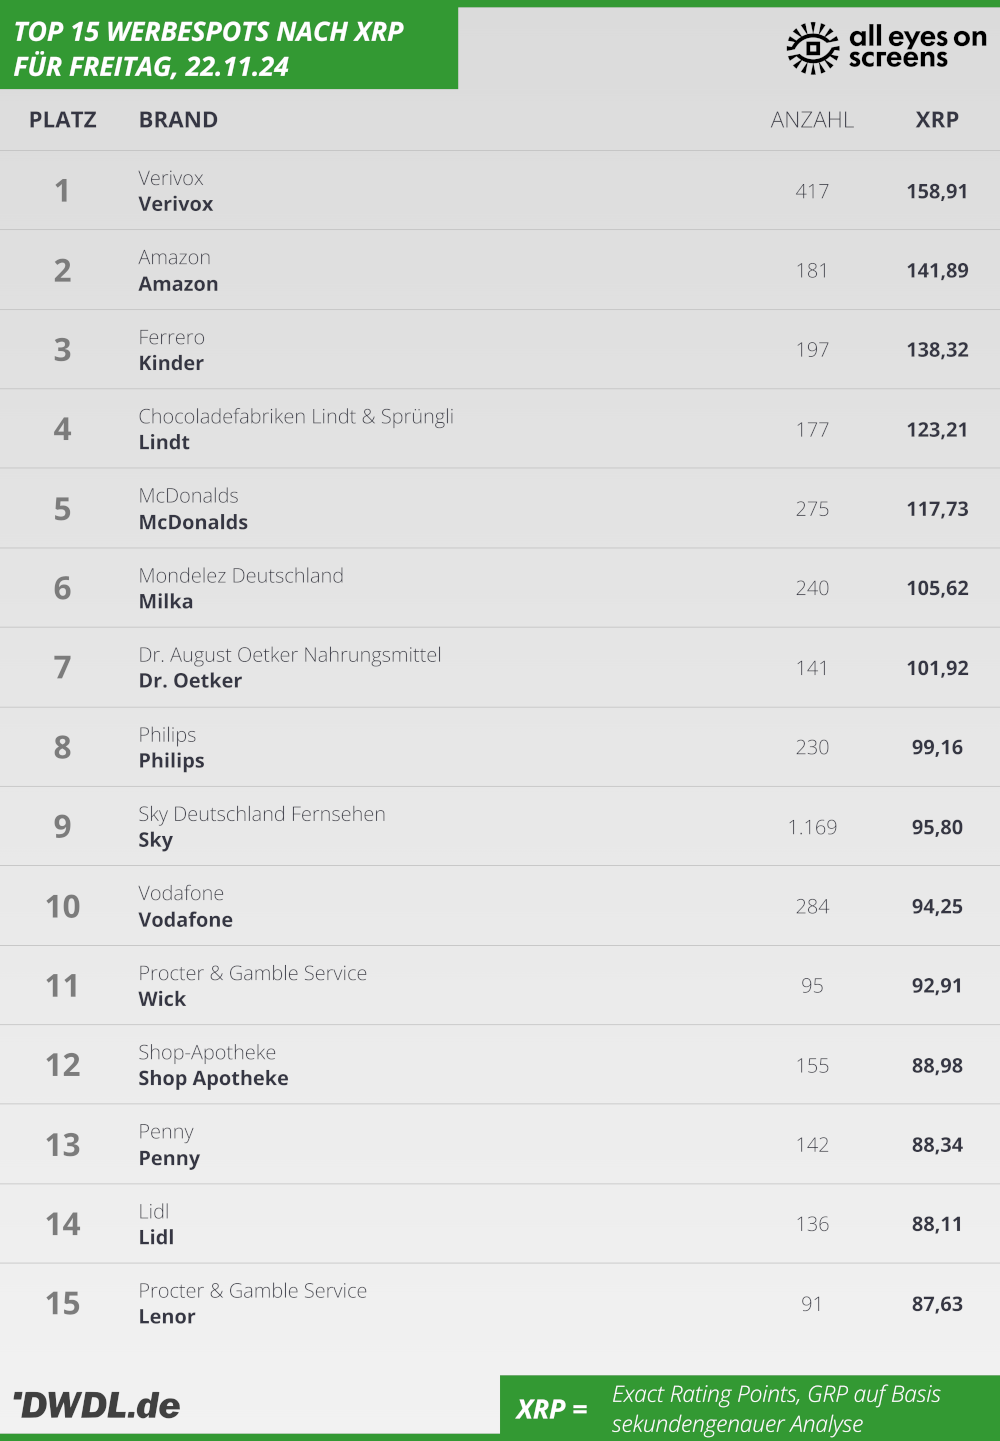Select the Verivox brand row
This screenshot has width=1000, height=1441.
click(x=500, y=190)
